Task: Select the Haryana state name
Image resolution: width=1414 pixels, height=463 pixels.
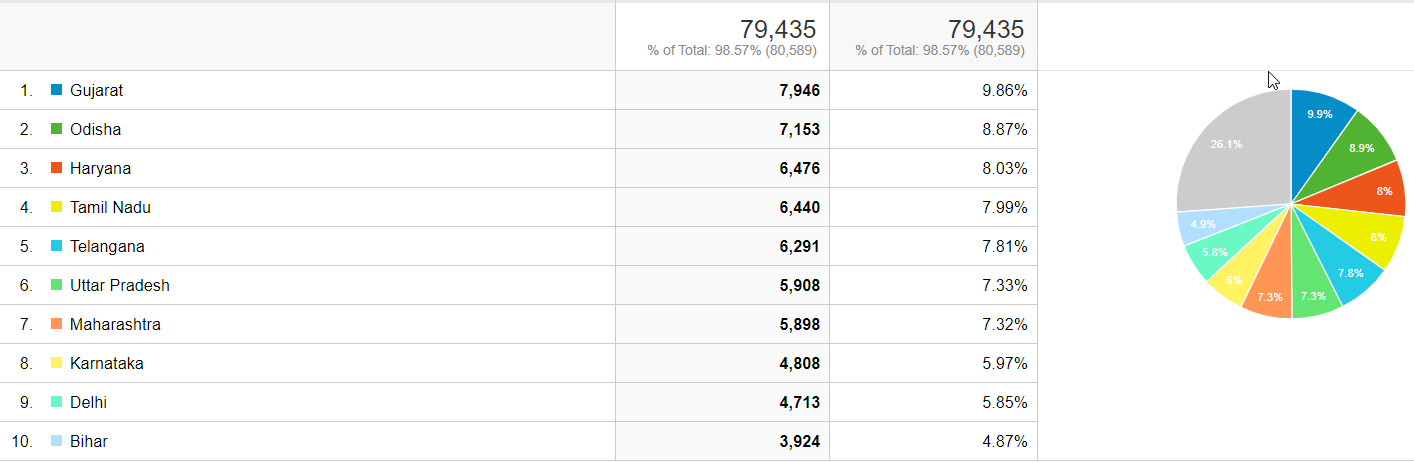Action: [x=100, y=168]
